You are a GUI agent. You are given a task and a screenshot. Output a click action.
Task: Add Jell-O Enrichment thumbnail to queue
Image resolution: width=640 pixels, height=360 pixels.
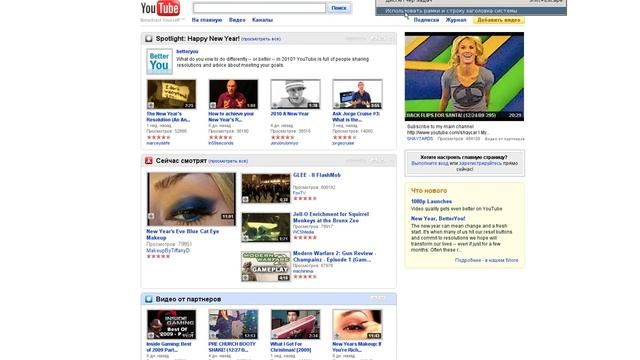point(245,238)
